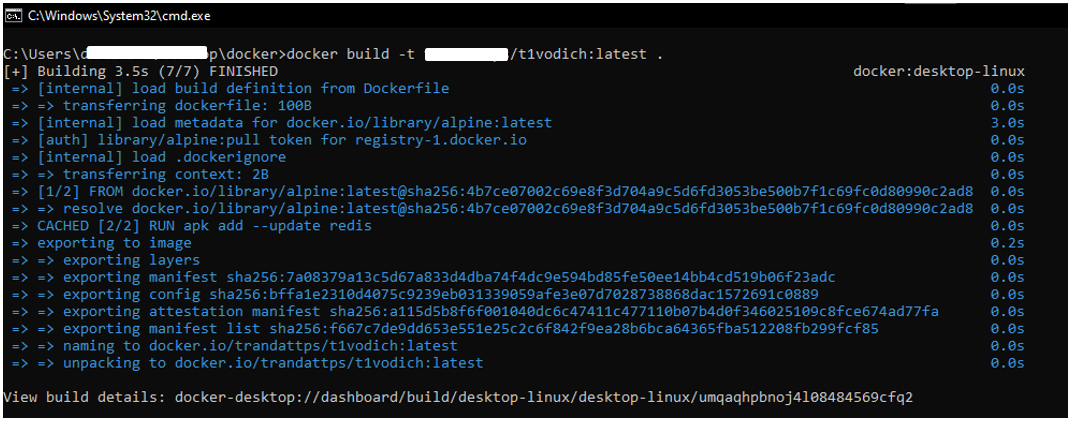The height and width of the screenshot is (422, 1073).
Task: Click the C:\Windows\System32\cmd.exe window title
Action: (x=118, y=16)
